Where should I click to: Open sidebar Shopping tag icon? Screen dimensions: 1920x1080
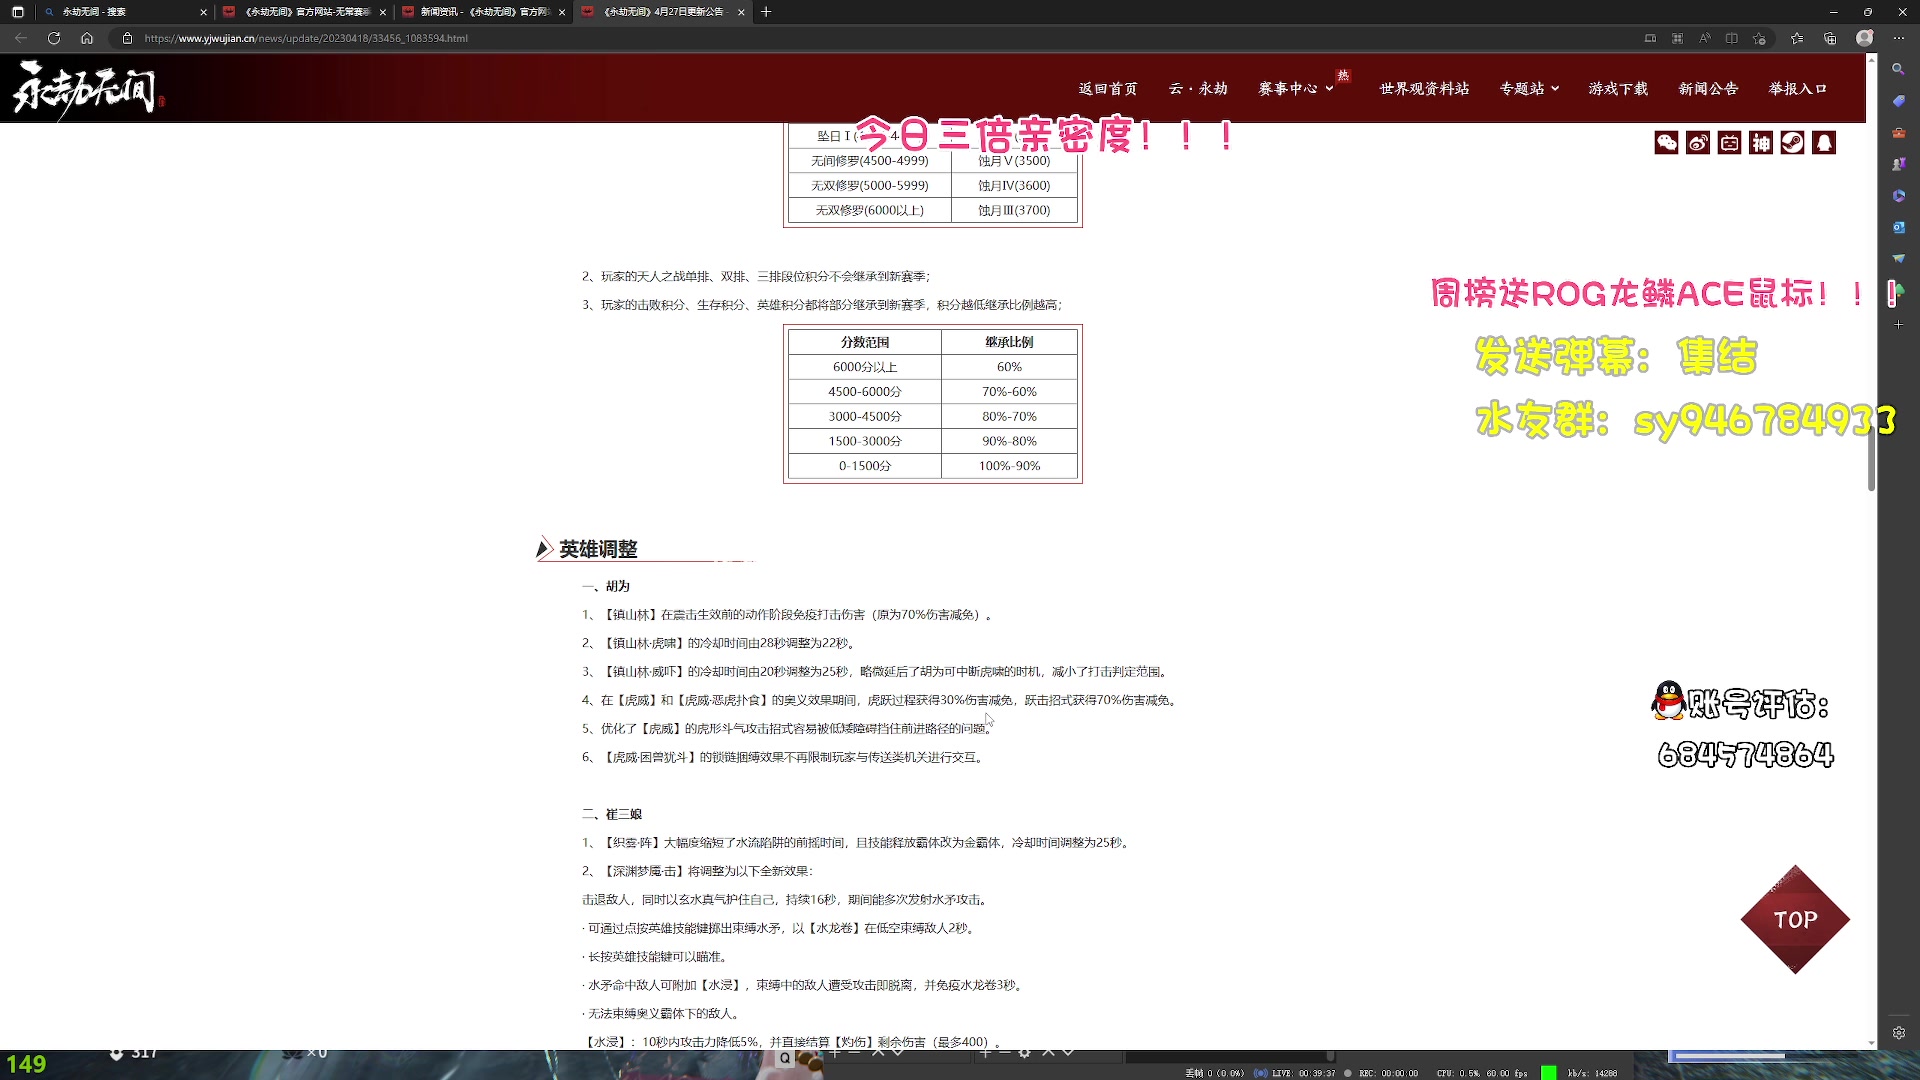pos(1898,101)
